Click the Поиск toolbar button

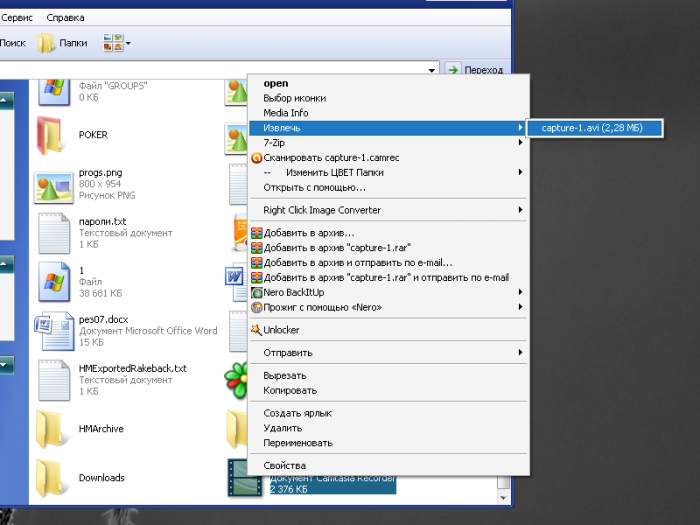click(12, 43)
